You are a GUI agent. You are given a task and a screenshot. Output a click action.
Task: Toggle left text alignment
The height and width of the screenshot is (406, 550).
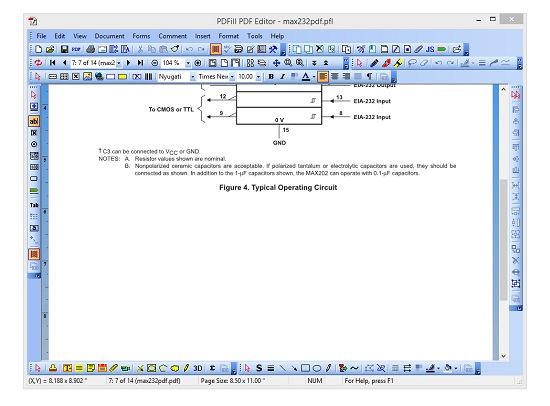(323, 76)
